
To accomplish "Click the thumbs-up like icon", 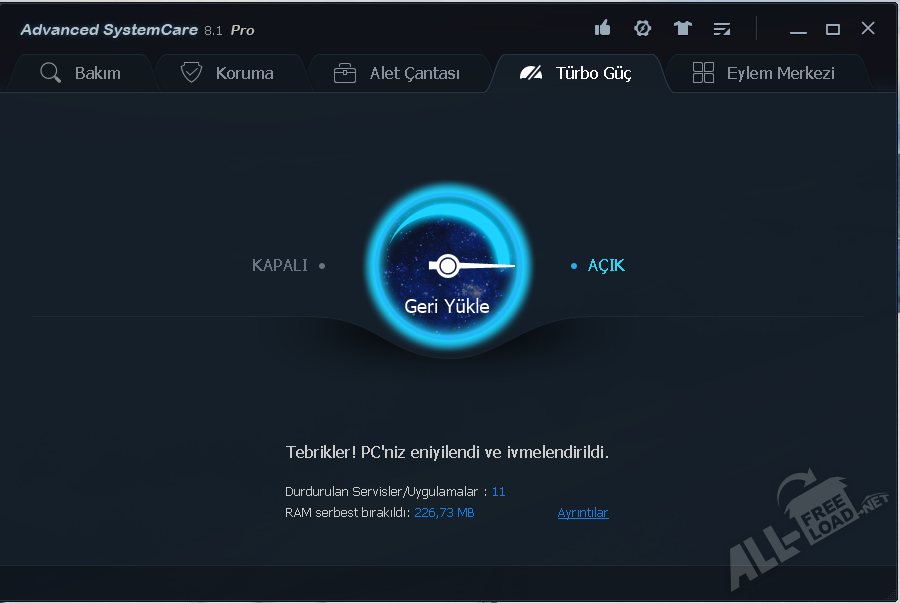I will [602, 28].
